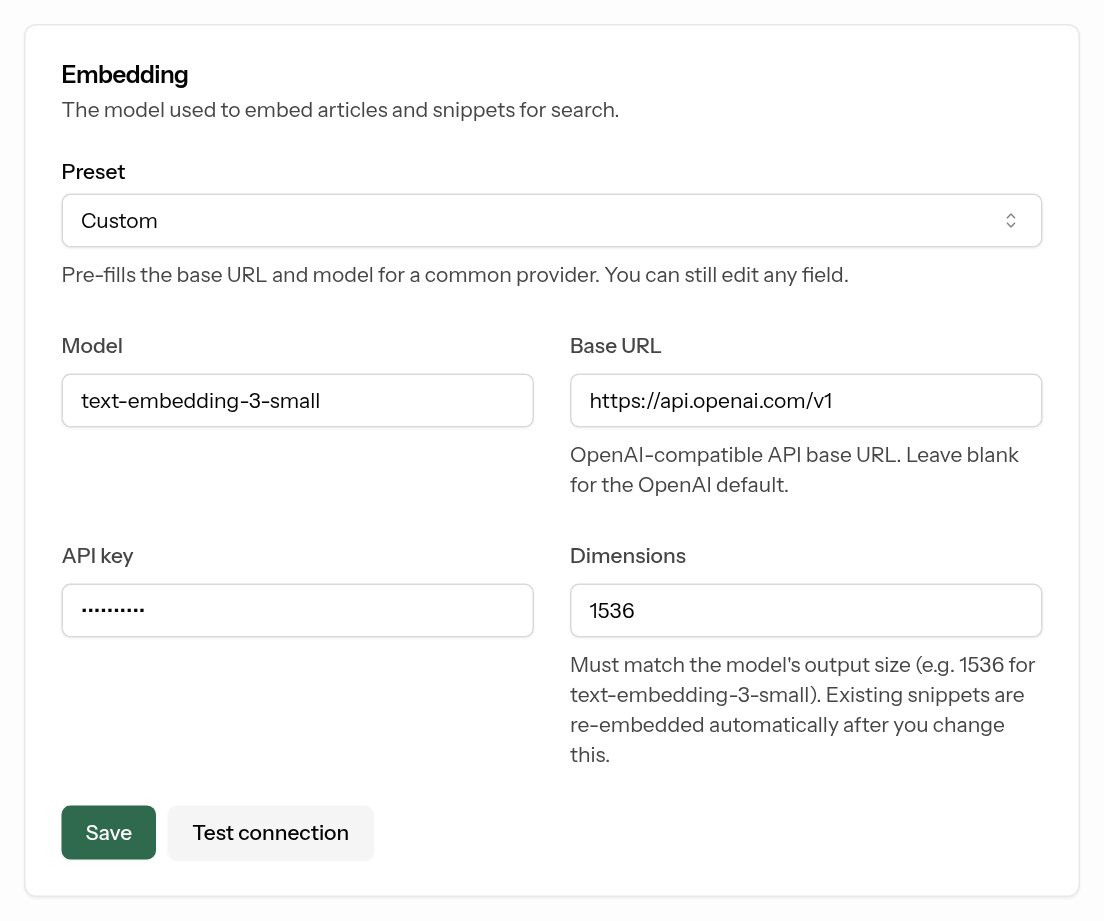Save the embedding settings

[108, 832]
